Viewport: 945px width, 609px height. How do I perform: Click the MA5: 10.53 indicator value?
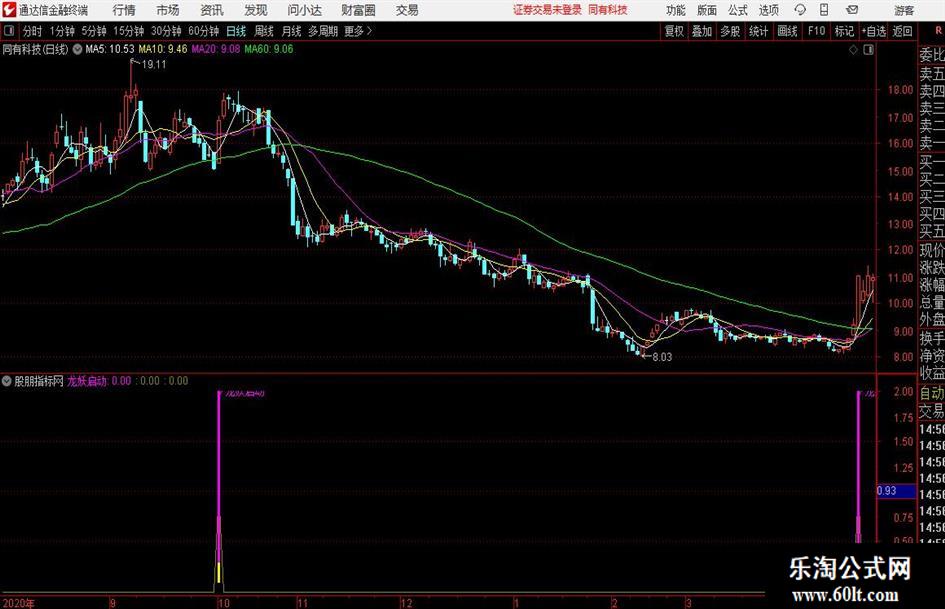pyautogui.click(x=110, y=49)
